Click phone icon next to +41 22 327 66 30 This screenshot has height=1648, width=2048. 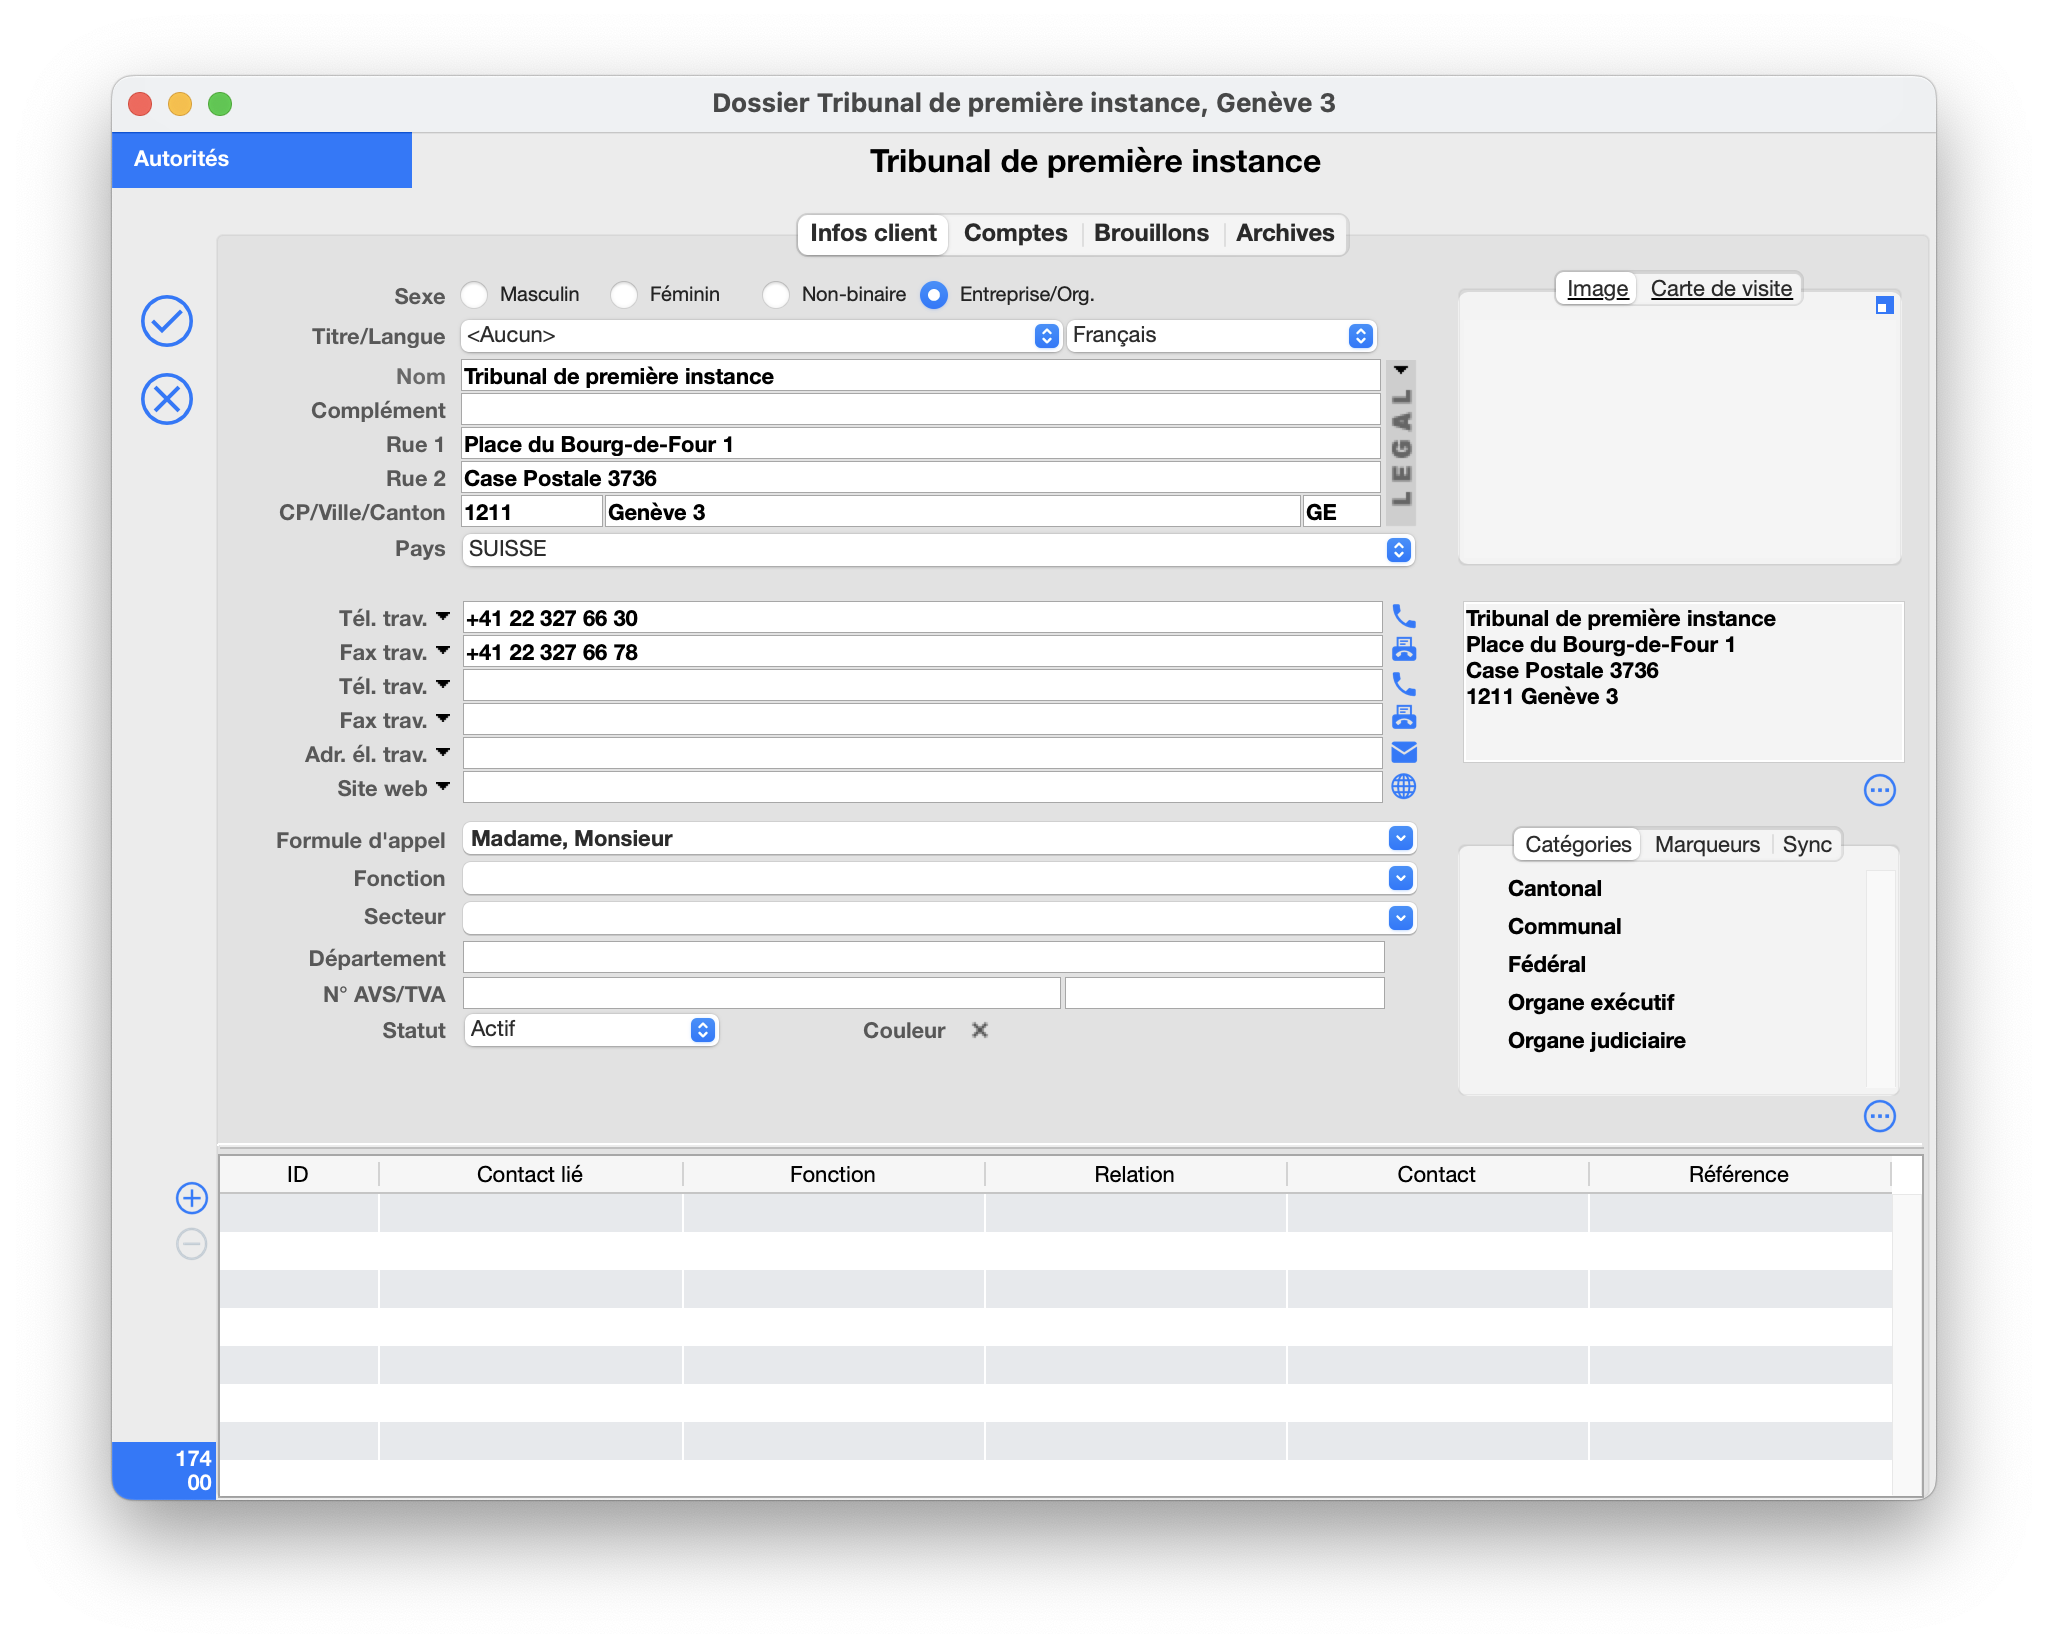1404,617
